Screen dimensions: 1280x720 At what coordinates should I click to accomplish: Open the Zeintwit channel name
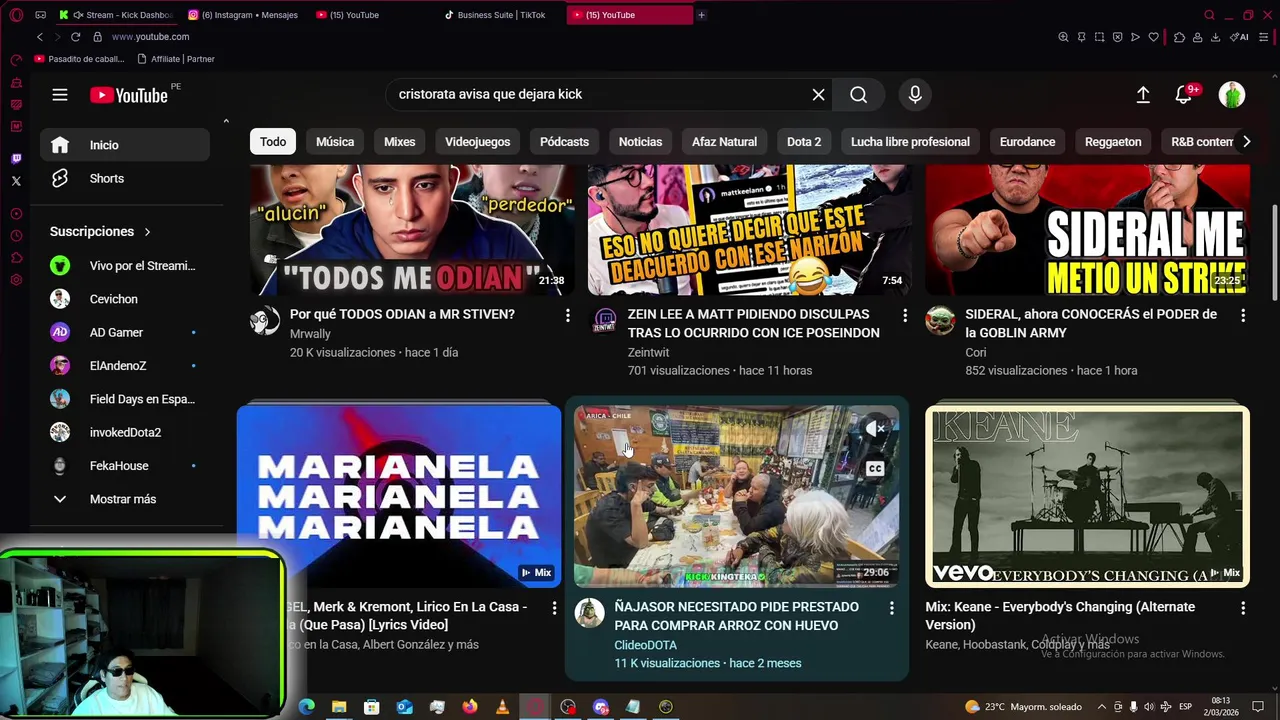click(648, 352)
